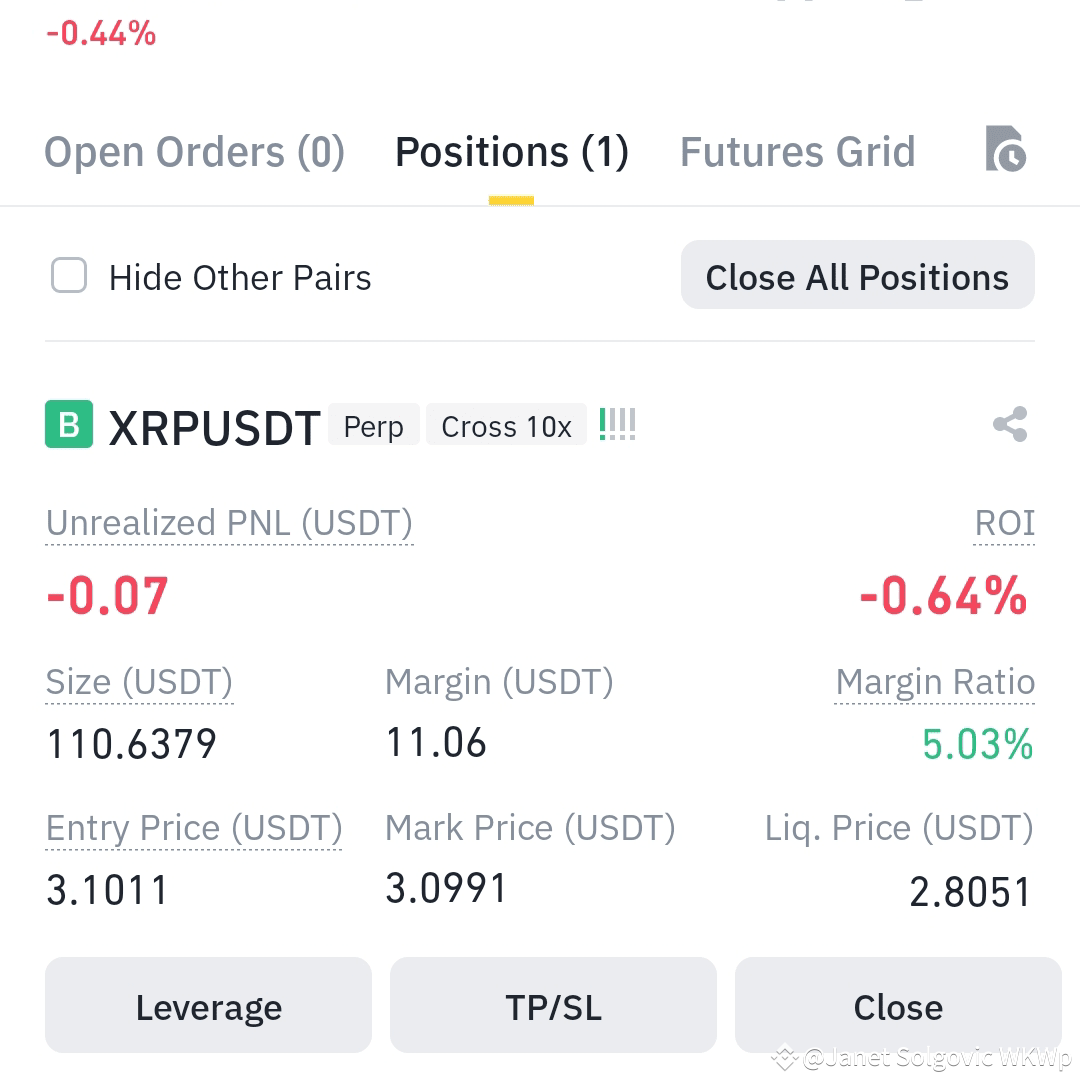
Task: Tap the Cross 10x margin mode tag
Action: (506, 425)
